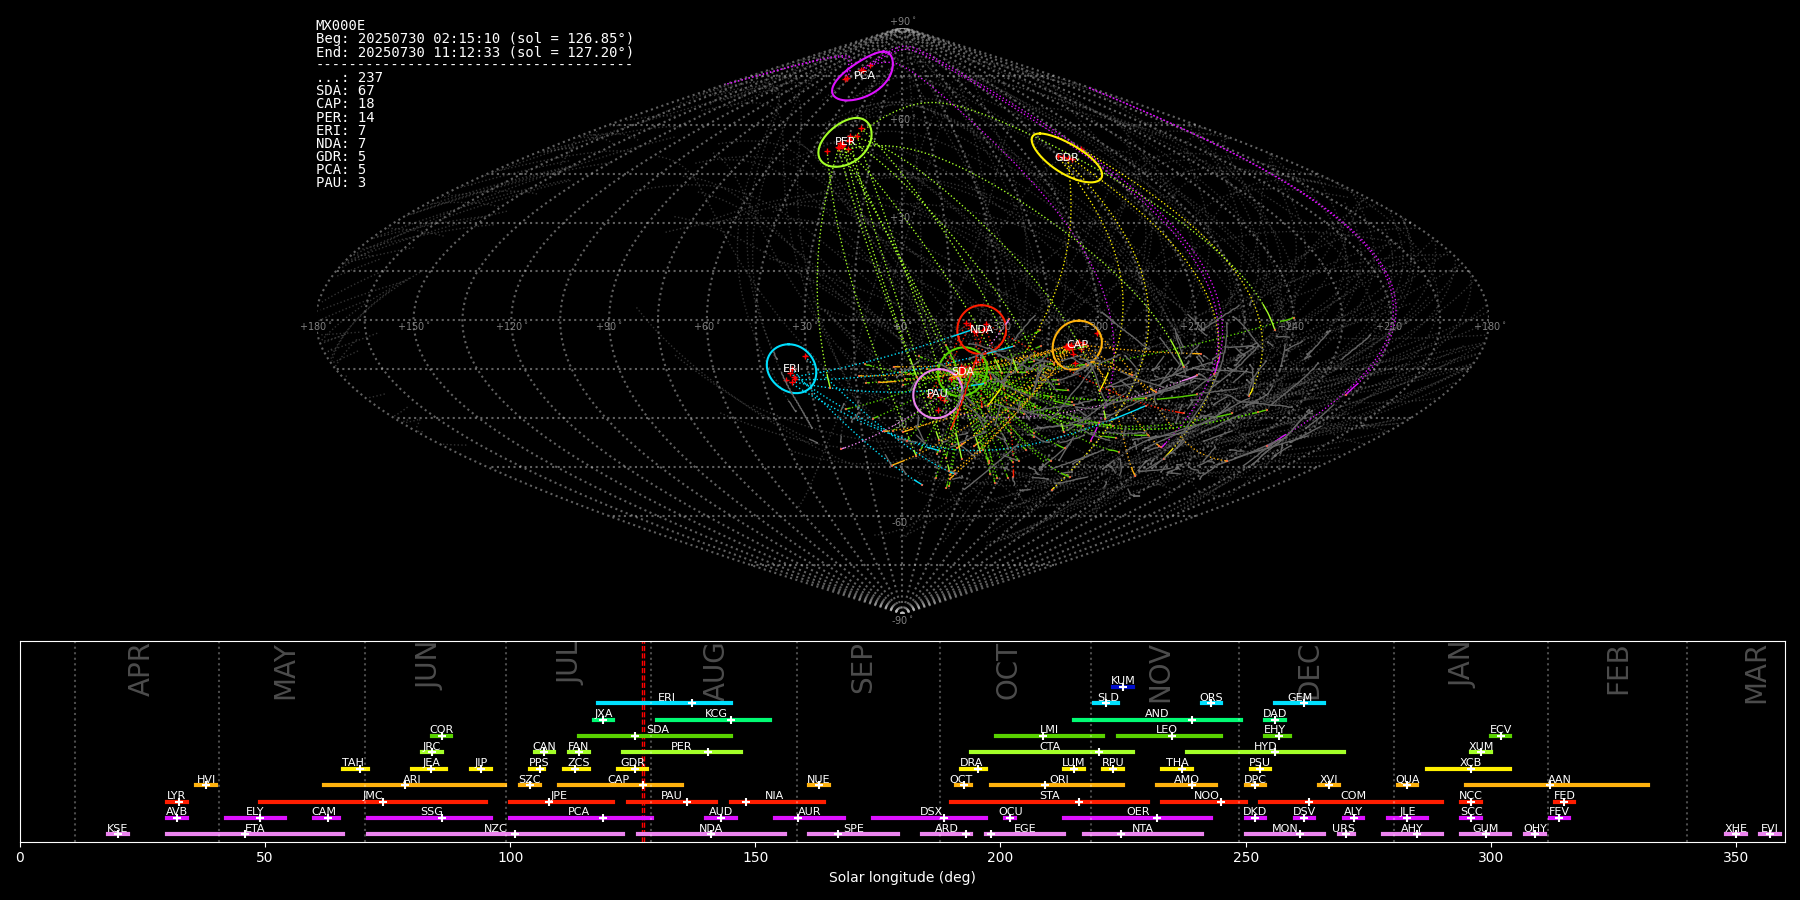1800x900 pixels.
Task: Click the XCB shower bar in timeline
Action: click(1468, 769)
